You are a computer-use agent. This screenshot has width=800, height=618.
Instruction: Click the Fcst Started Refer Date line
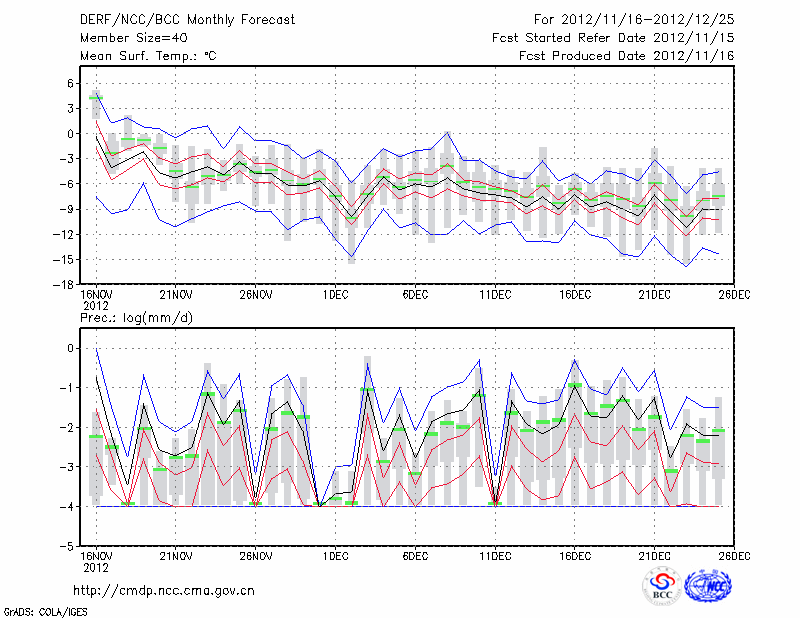coord(613,38)
